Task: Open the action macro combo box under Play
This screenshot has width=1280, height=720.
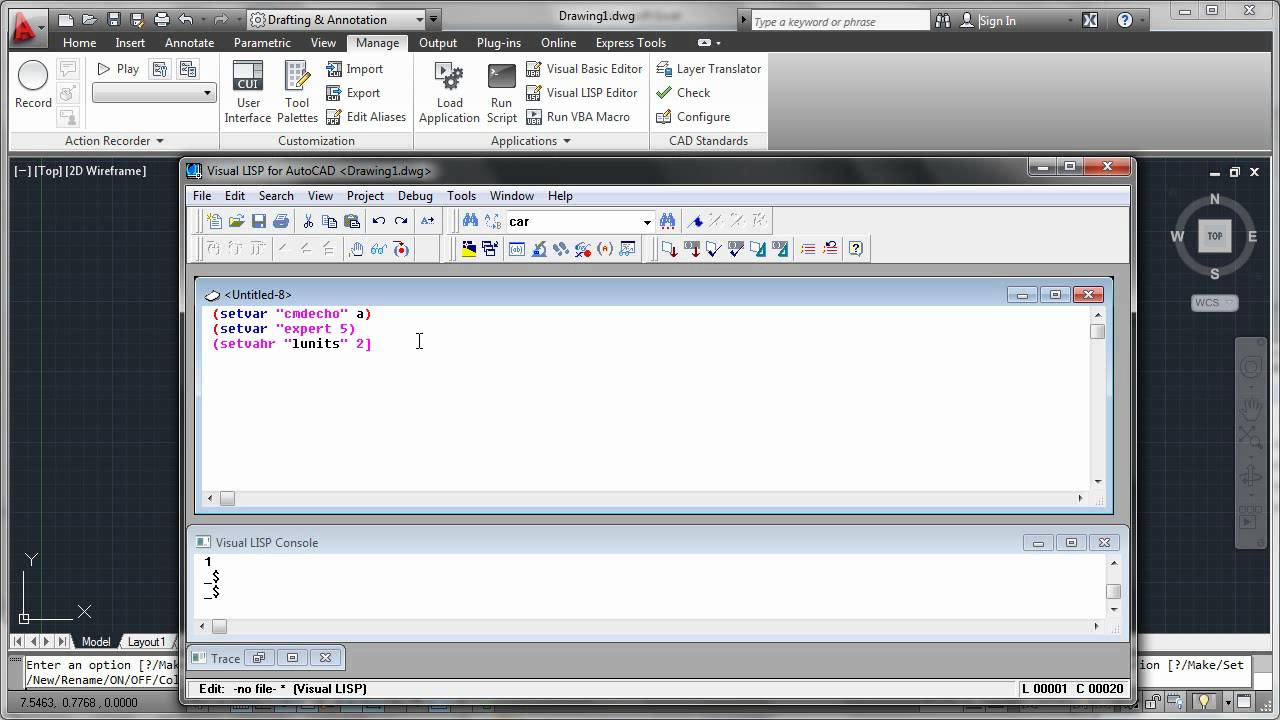Action: pos(154,93)
